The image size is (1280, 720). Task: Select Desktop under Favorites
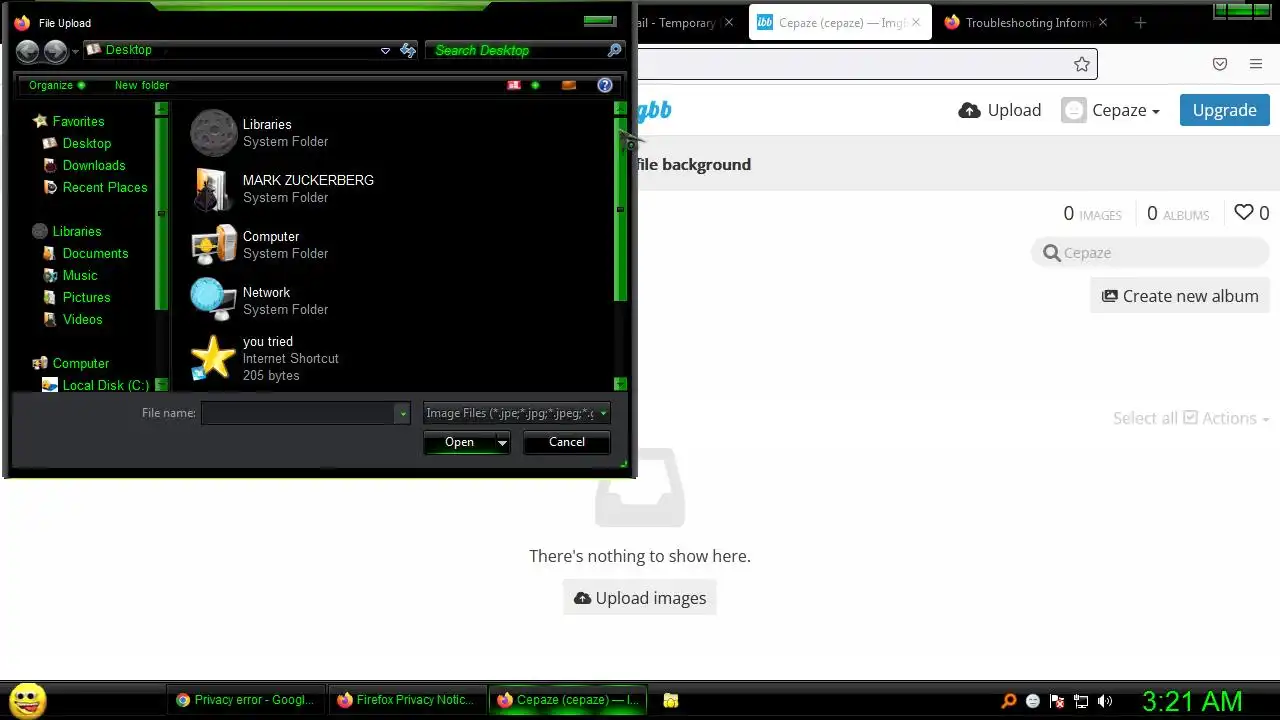coord(86,143)
